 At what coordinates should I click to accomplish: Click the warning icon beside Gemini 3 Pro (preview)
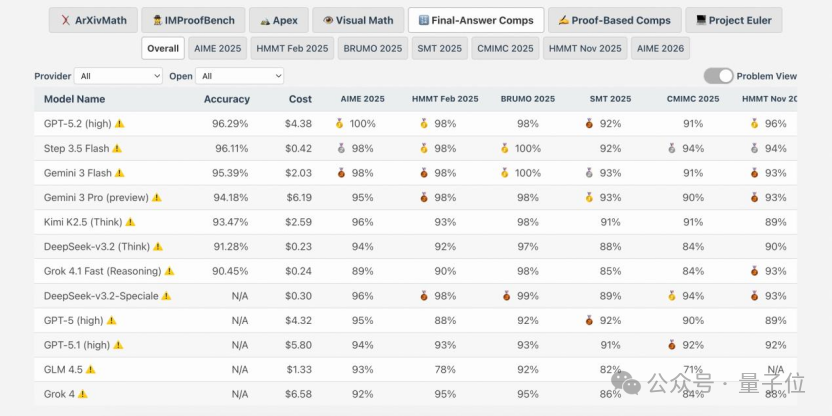[x=157, y=197]
